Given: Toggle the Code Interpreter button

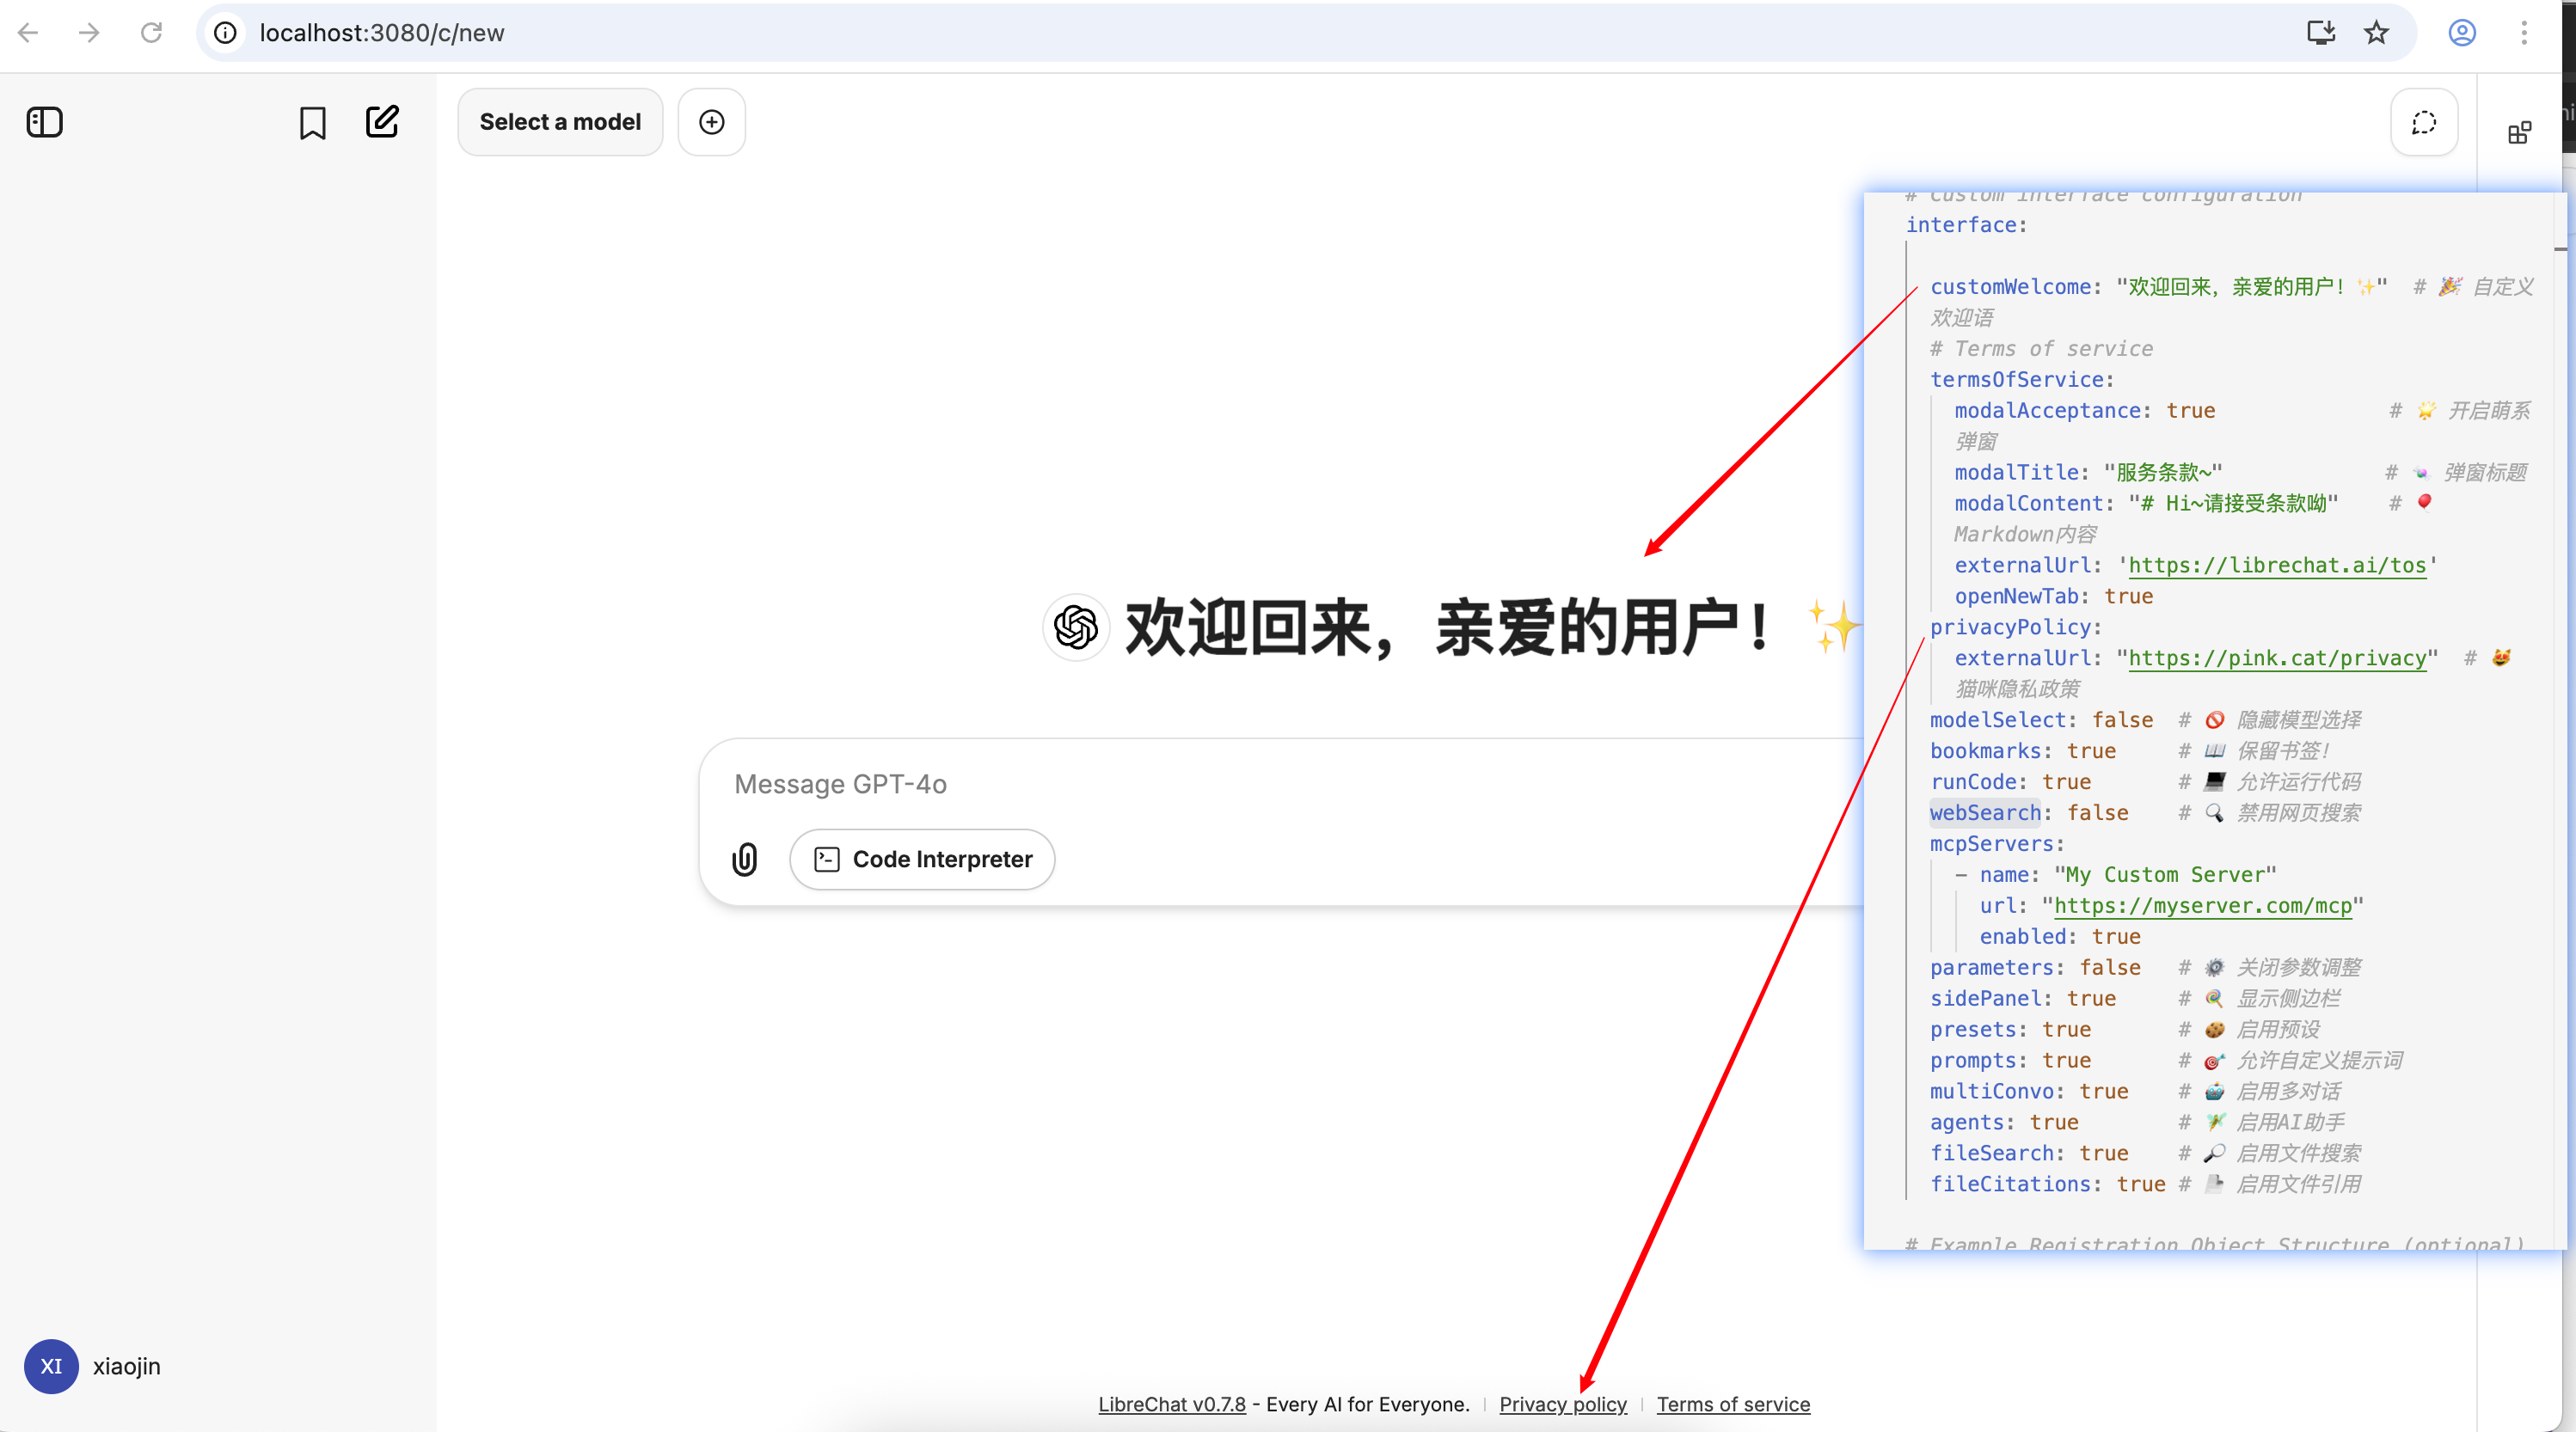Looking at the screenshot, I should pos(921,859).
